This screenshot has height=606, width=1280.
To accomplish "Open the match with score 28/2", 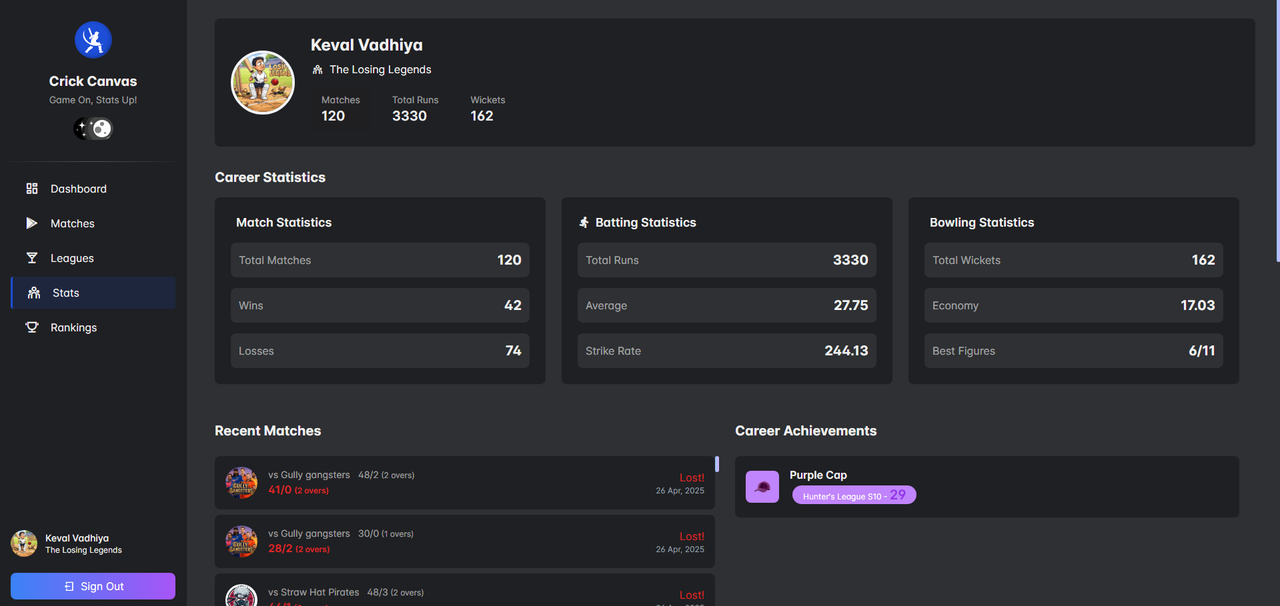I will [465, 541].
